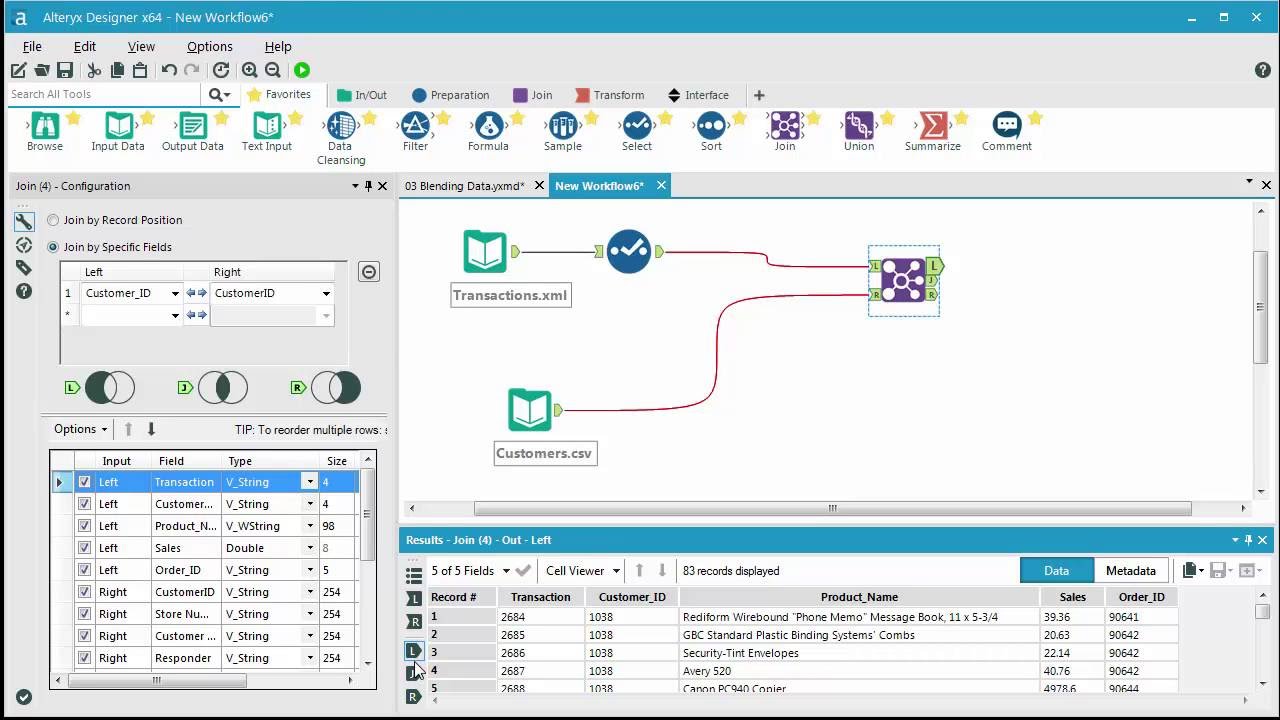Click the Join node on the canvas

(x=903, y=280)
